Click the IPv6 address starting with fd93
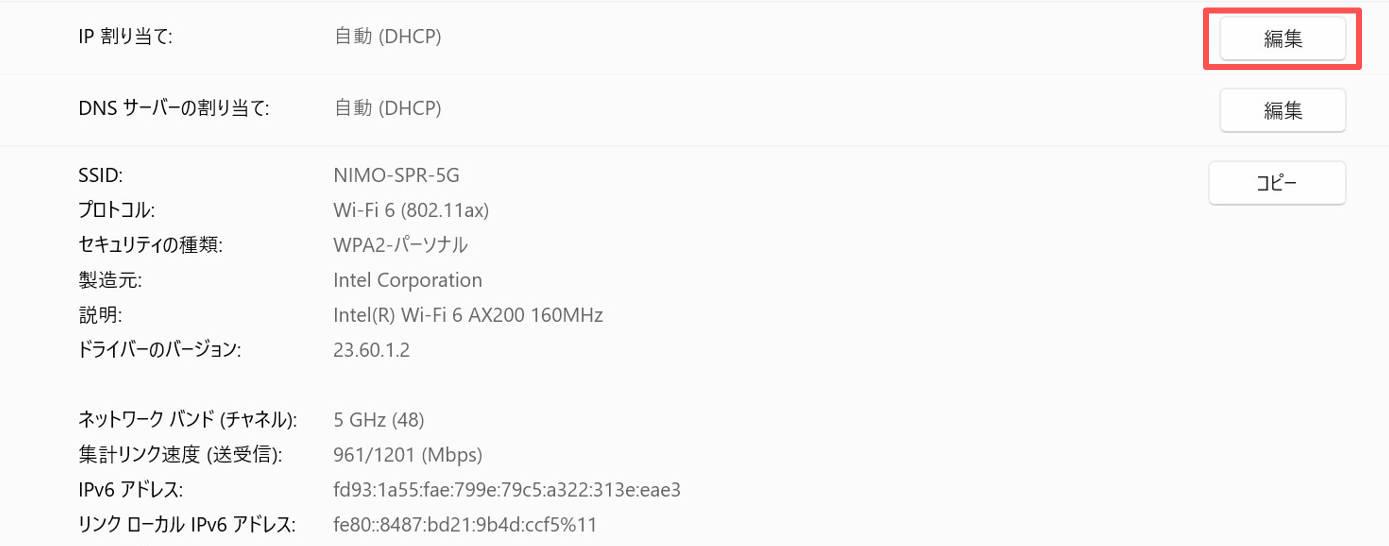This screenshot has height=546, width=1389. pos(506,490)
